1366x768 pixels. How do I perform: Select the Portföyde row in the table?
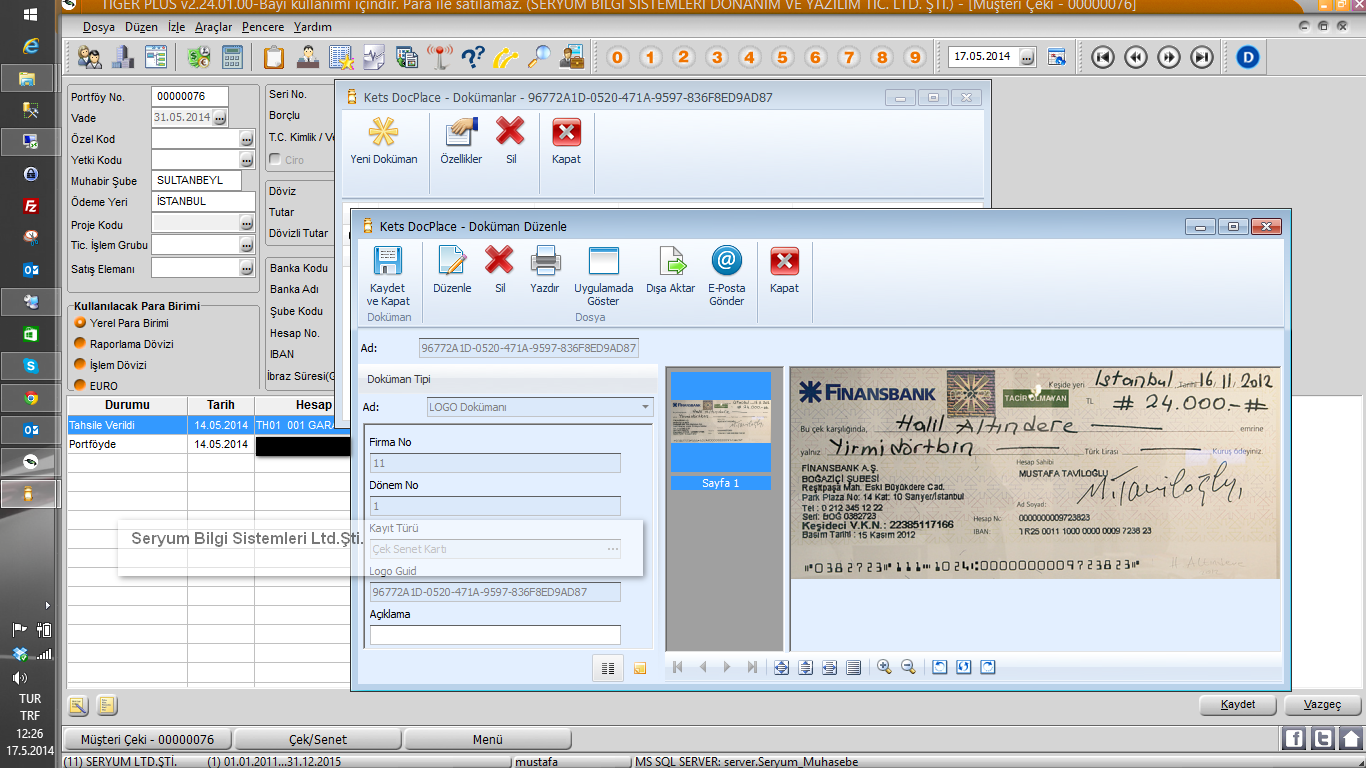208,444
